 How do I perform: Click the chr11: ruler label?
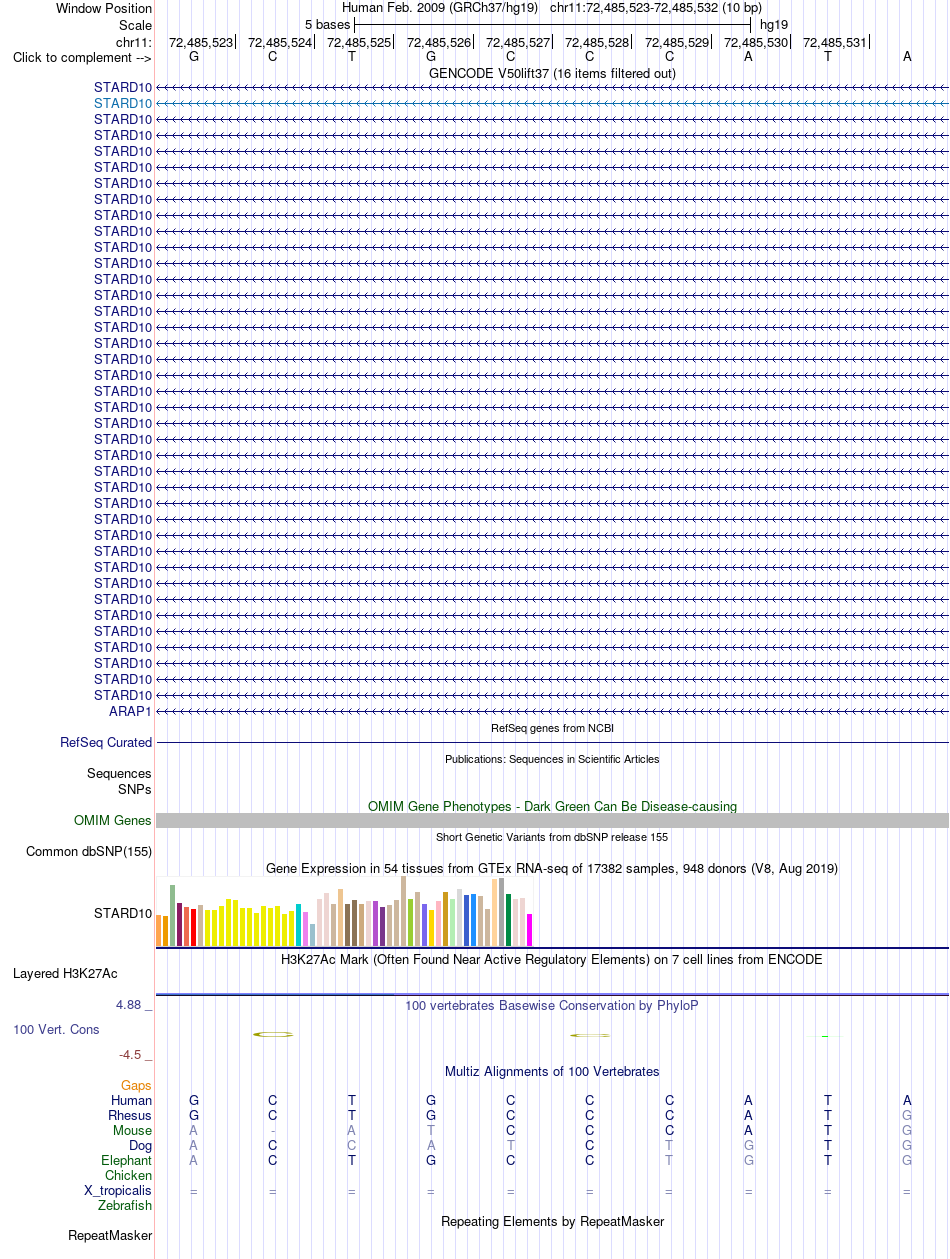coord(134,42)
